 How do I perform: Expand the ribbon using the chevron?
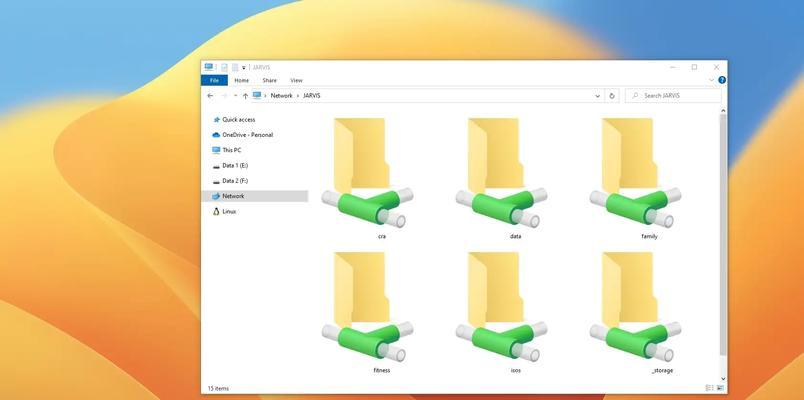click(711, 80)
